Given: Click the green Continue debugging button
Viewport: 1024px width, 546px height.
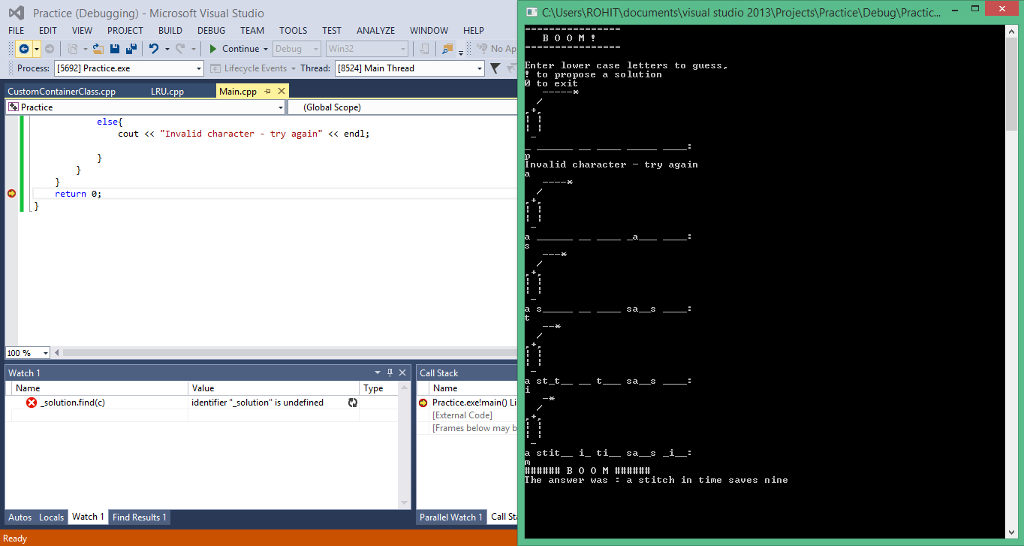Looking at the screenshot, I should (234, 49).
